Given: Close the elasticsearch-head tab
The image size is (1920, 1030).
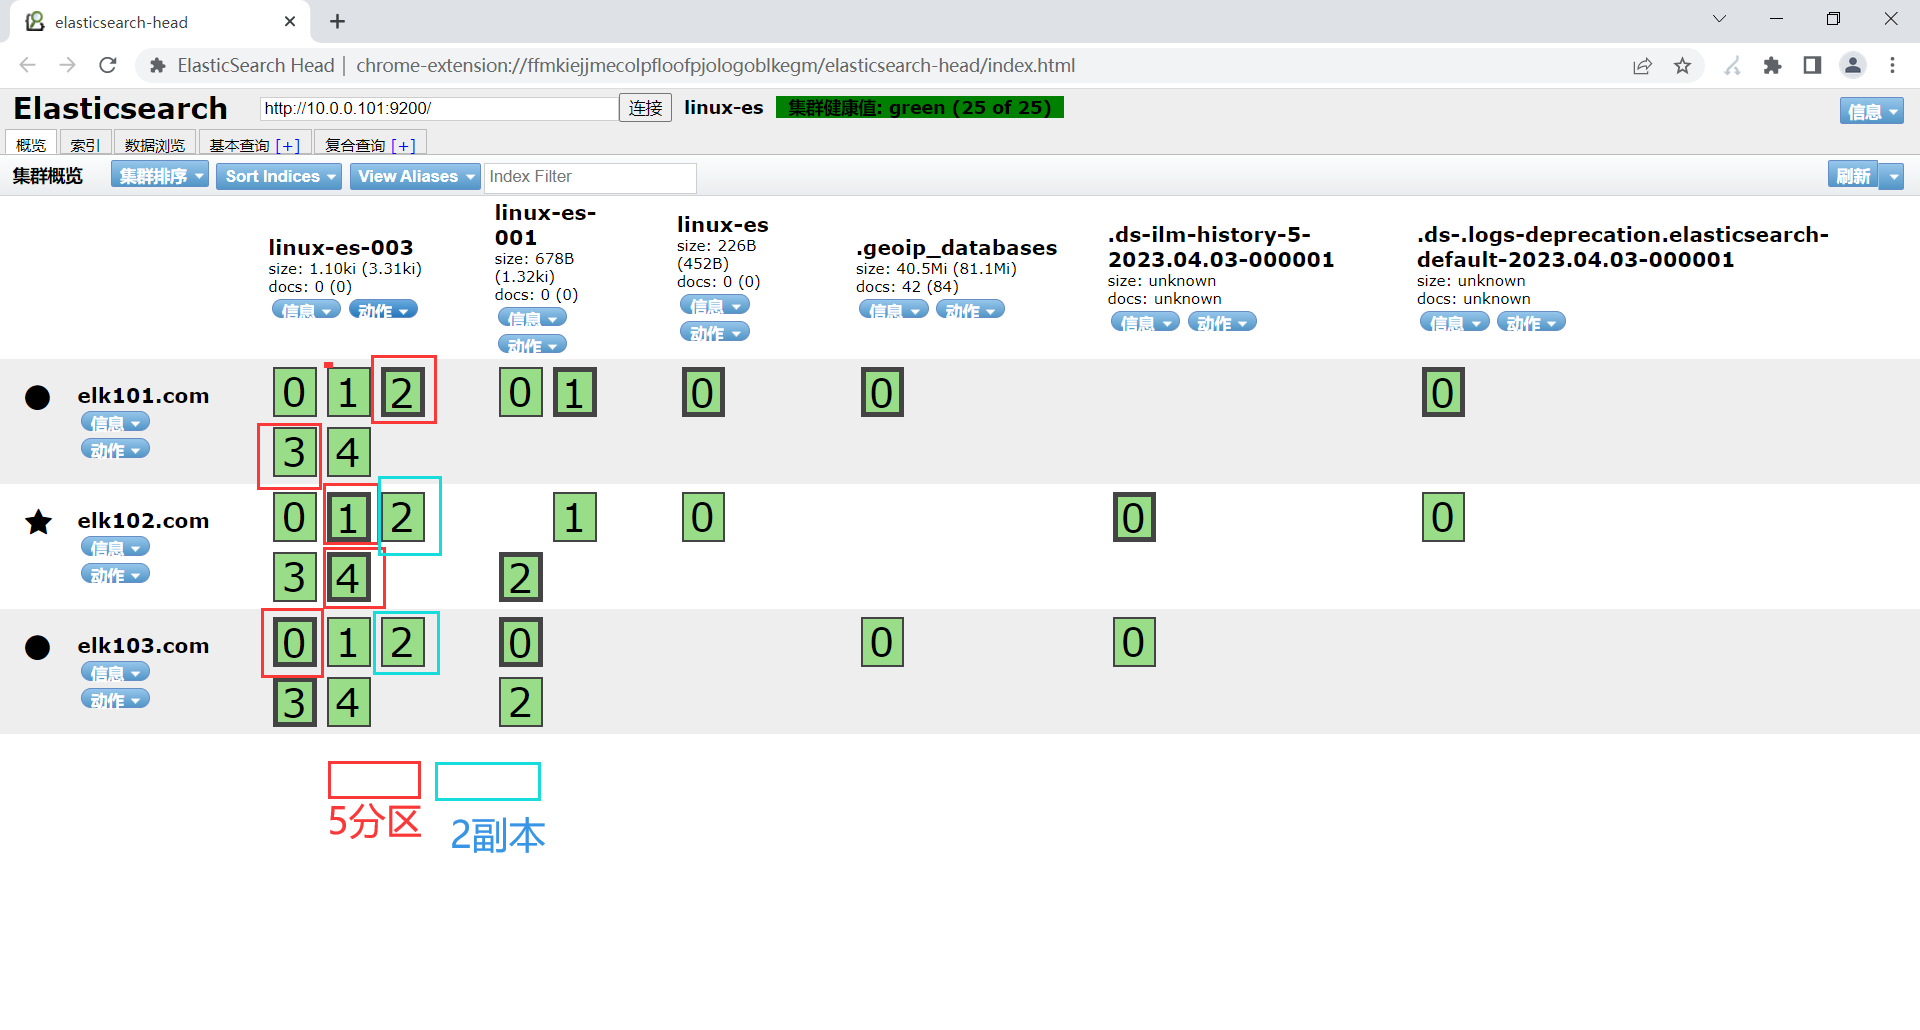Looking at the screenshot, I should [290, 21].
